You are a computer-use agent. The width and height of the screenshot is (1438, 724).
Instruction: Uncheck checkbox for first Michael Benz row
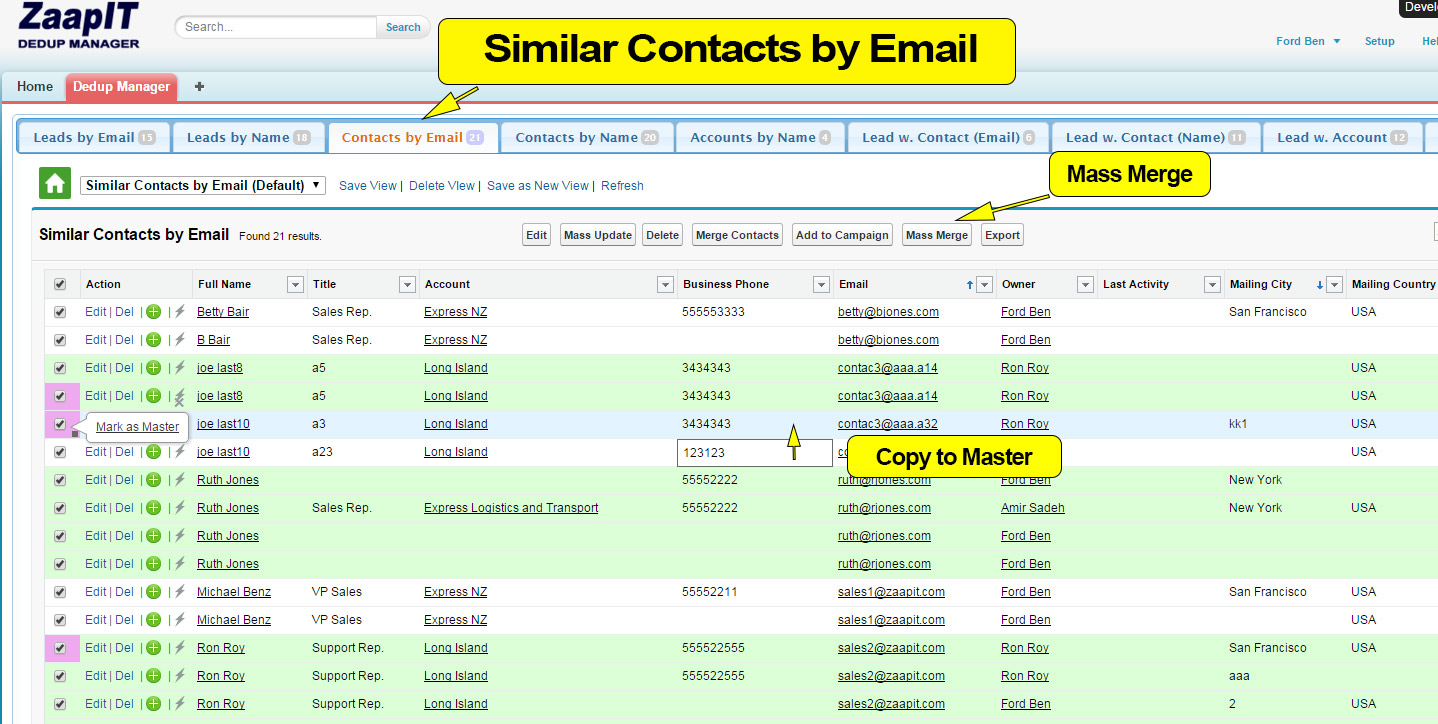(x=60, y=592)
